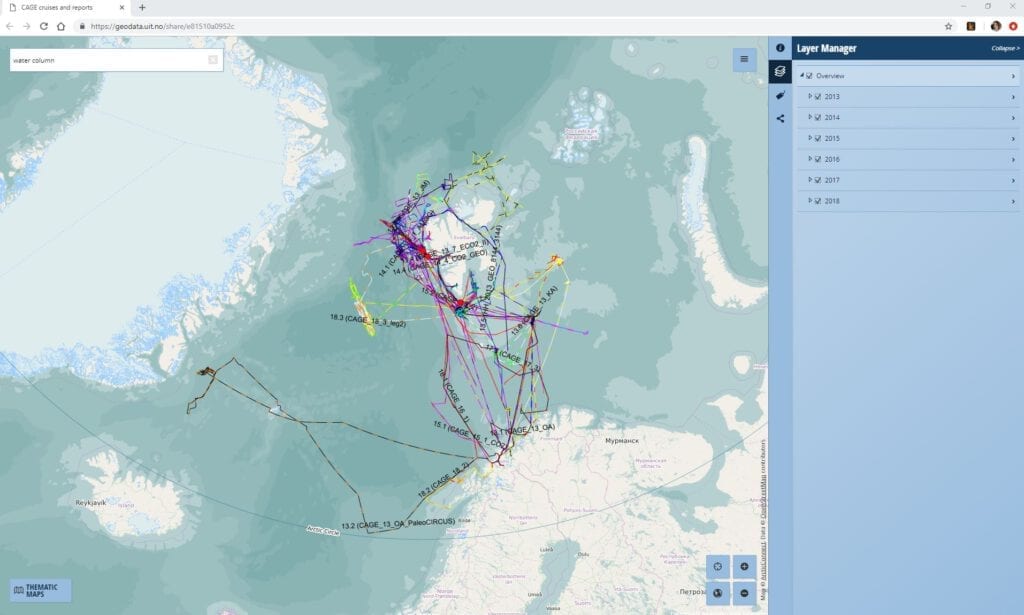Close the CAGE cruises and reports tab
The width and height of the screenshot is (1024, 615).
click(121, 8)
